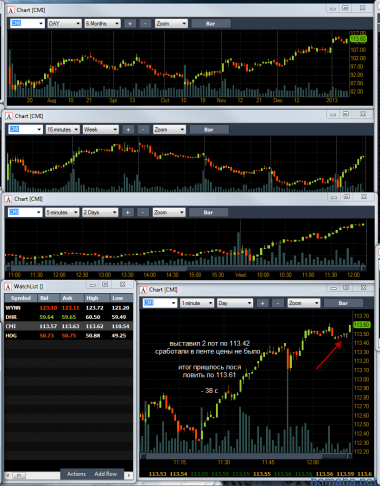Click the minus zoom-out icon on DAY chart
This screenshot has height=486, width=380.
pyautogui.click(x=145, y=24)
